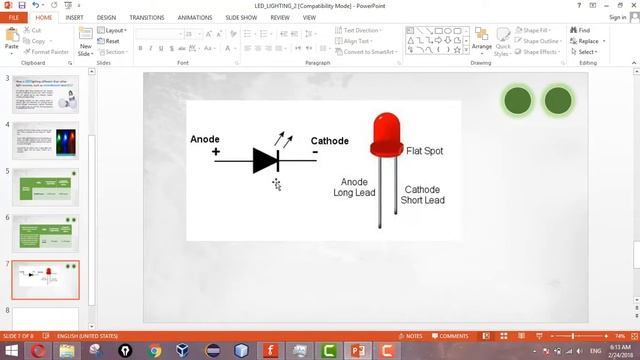Toggle the Comments pane in status bar
Image resolution: width=640 pixels, height=360 pixels.
450,336
